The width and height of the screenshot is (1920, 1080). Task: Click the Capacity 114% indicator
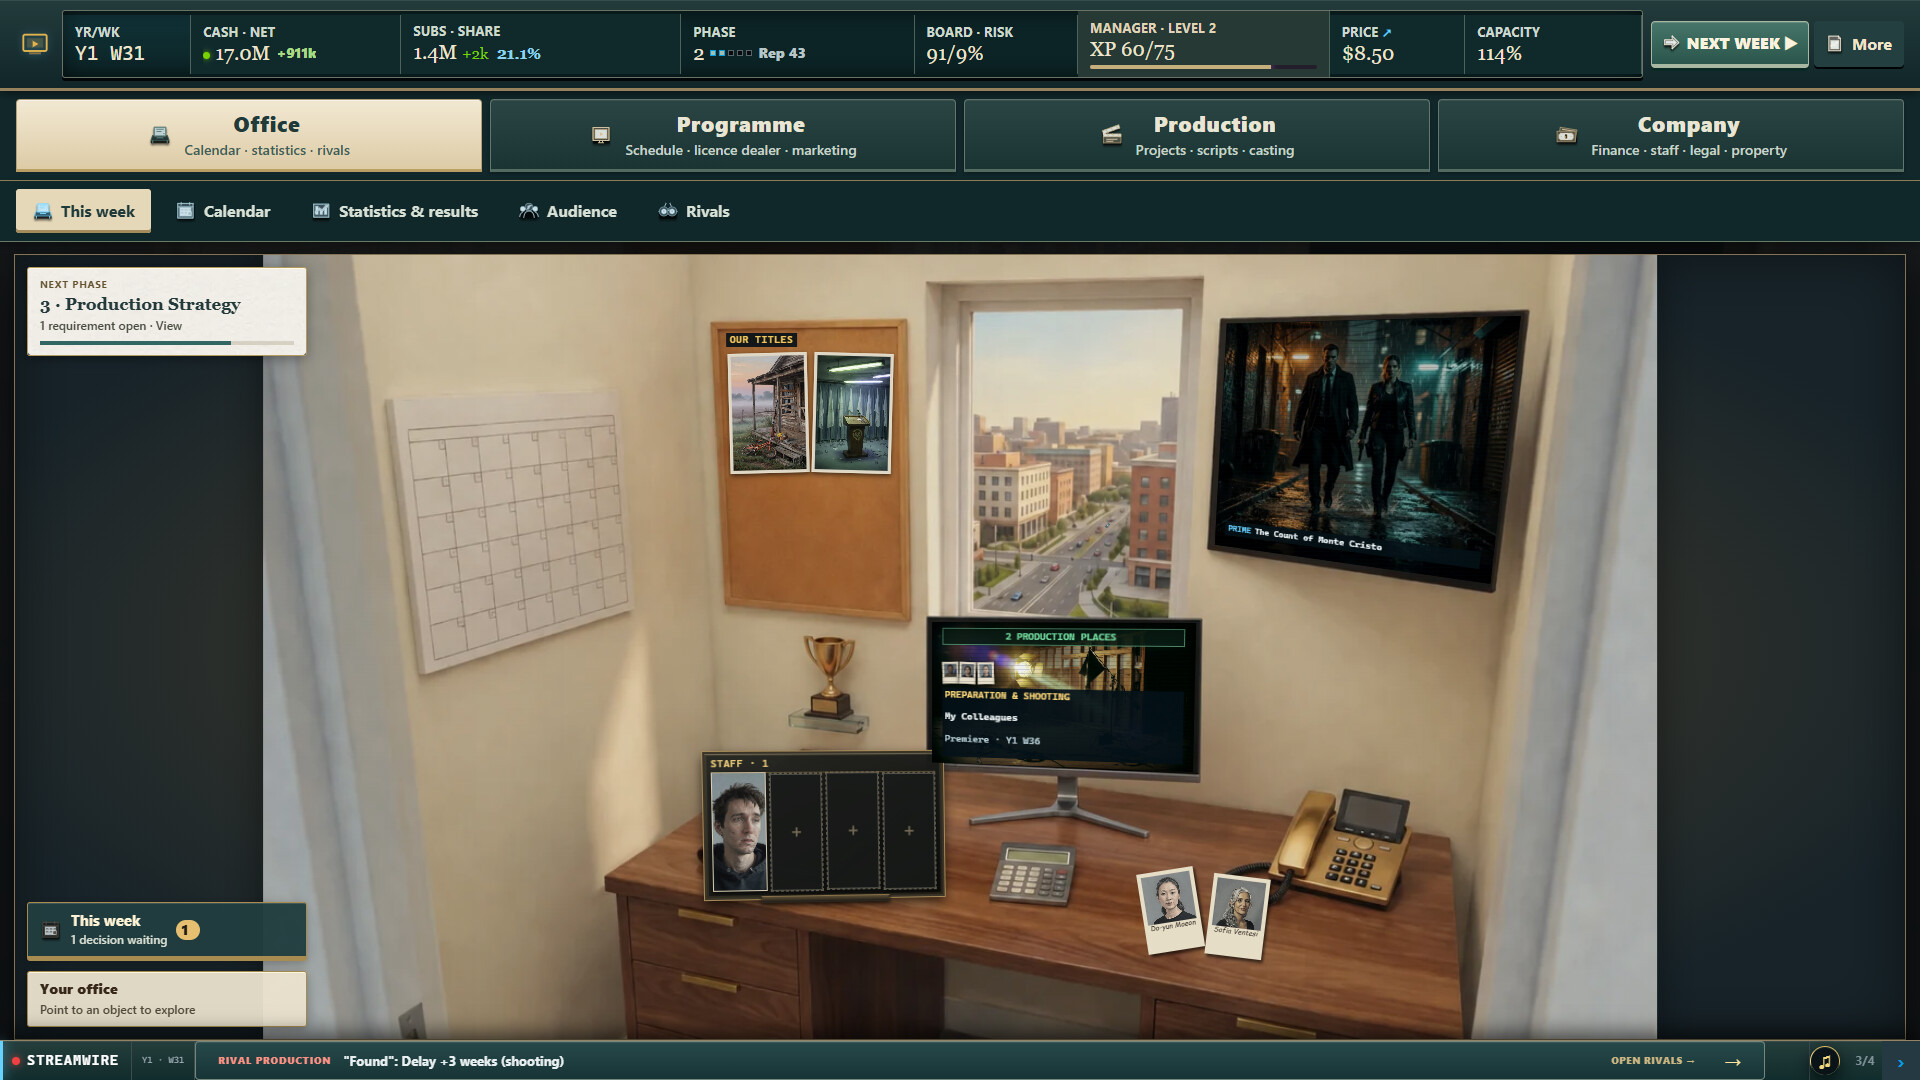click(x=1552, y=44)
